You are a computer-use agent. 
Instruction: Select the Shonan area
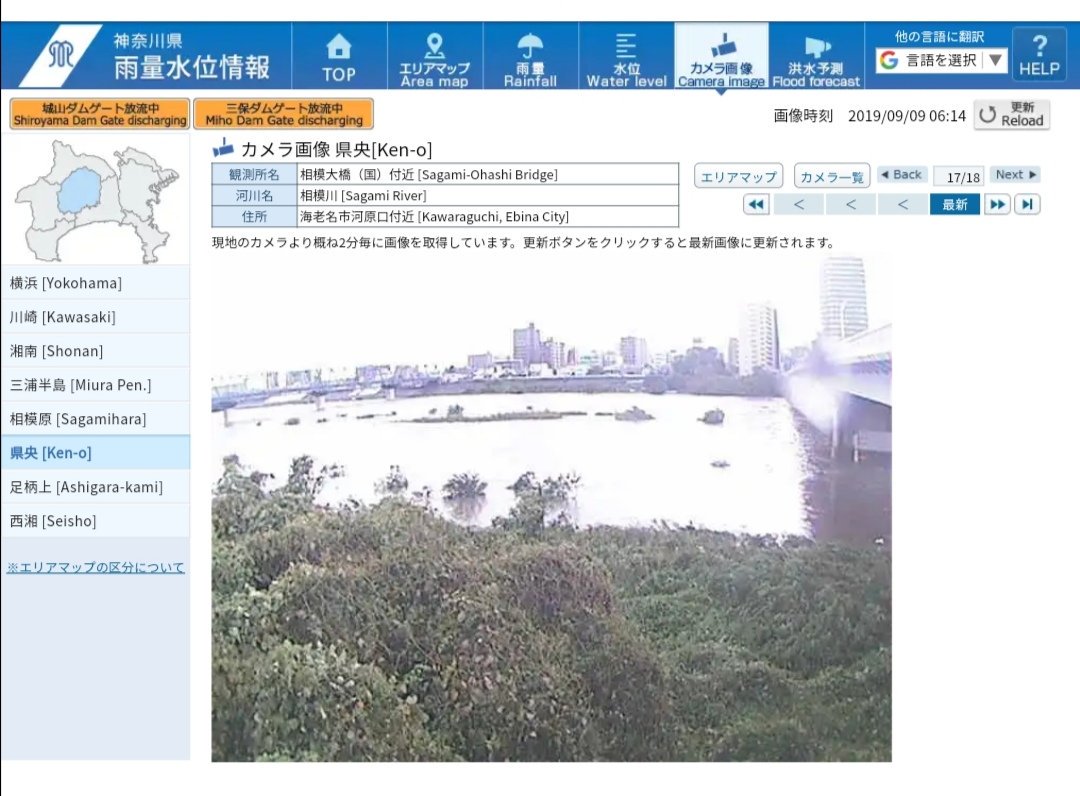click(96, 350)
